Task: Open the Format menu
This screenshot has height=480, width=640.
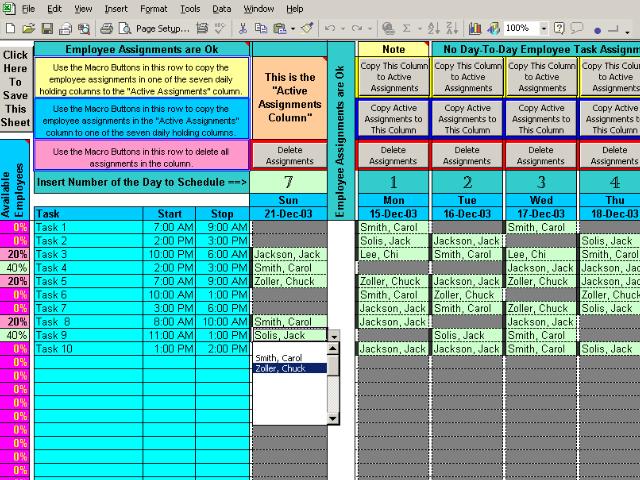Action: (x=153, y=9)
